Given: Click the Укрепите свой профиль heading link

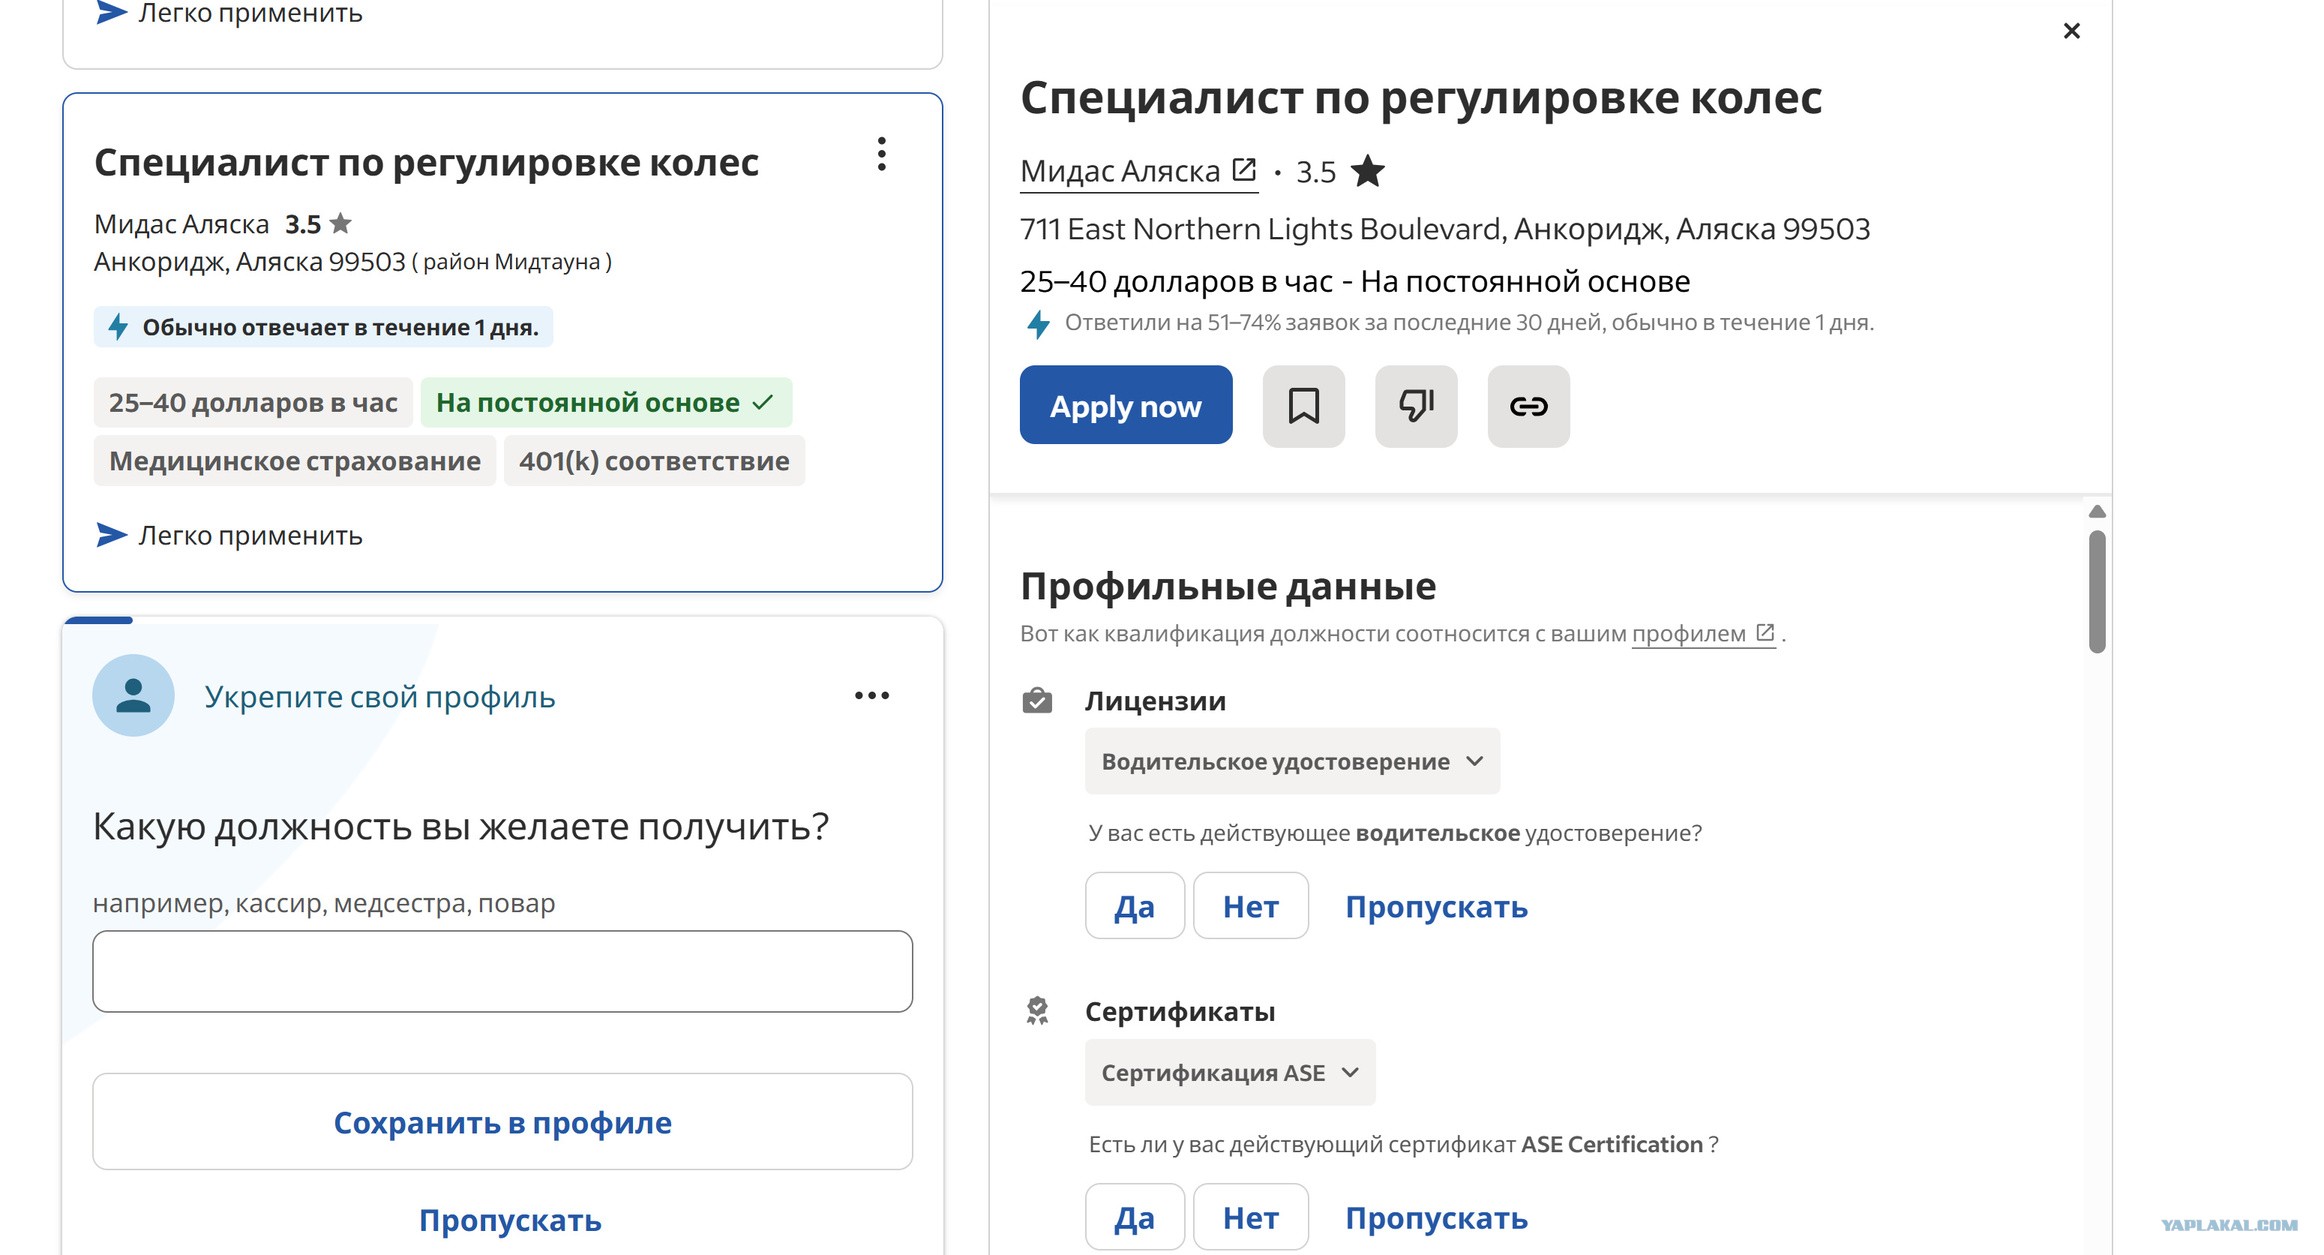Looking at the screenshot, I should 380,696.
